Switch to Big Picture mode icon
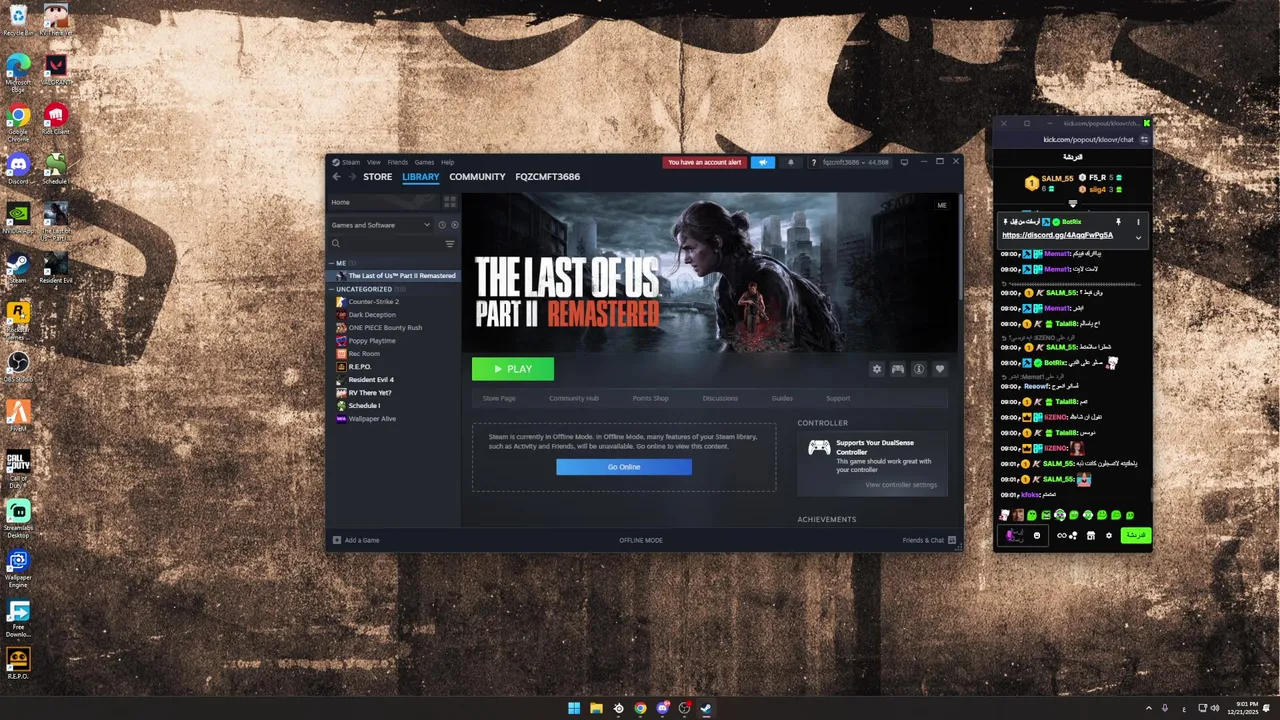The width and height of the screenshot is (1280, 720). [904, 162]
